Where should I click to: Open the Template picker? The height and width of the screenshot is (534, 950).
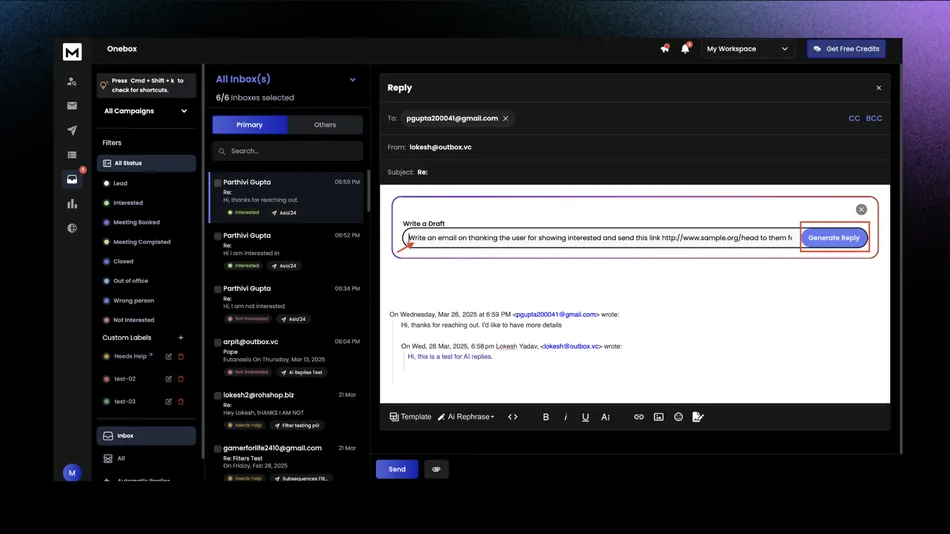pos(410,417)
